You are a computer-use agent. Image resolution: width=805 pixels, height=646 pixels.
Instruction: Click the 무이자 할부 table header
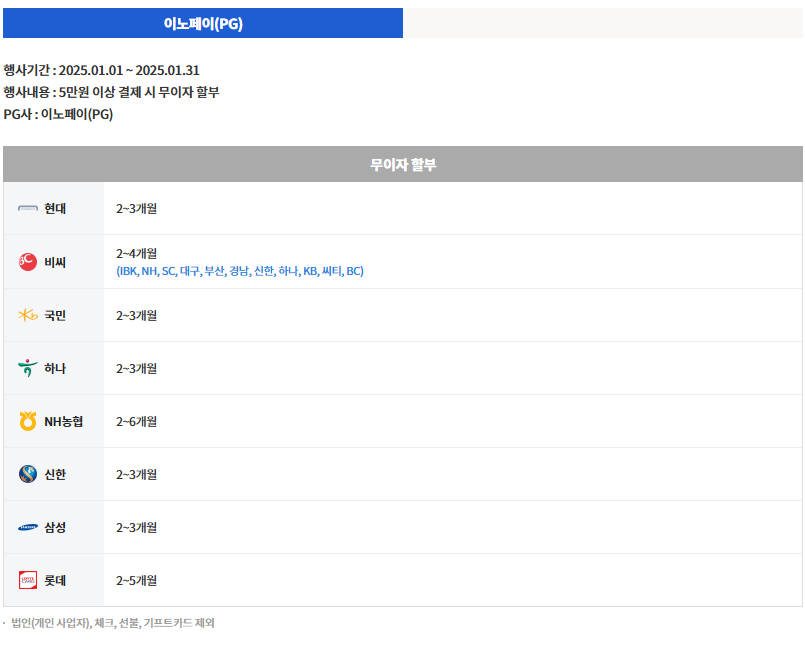point(403,164)
